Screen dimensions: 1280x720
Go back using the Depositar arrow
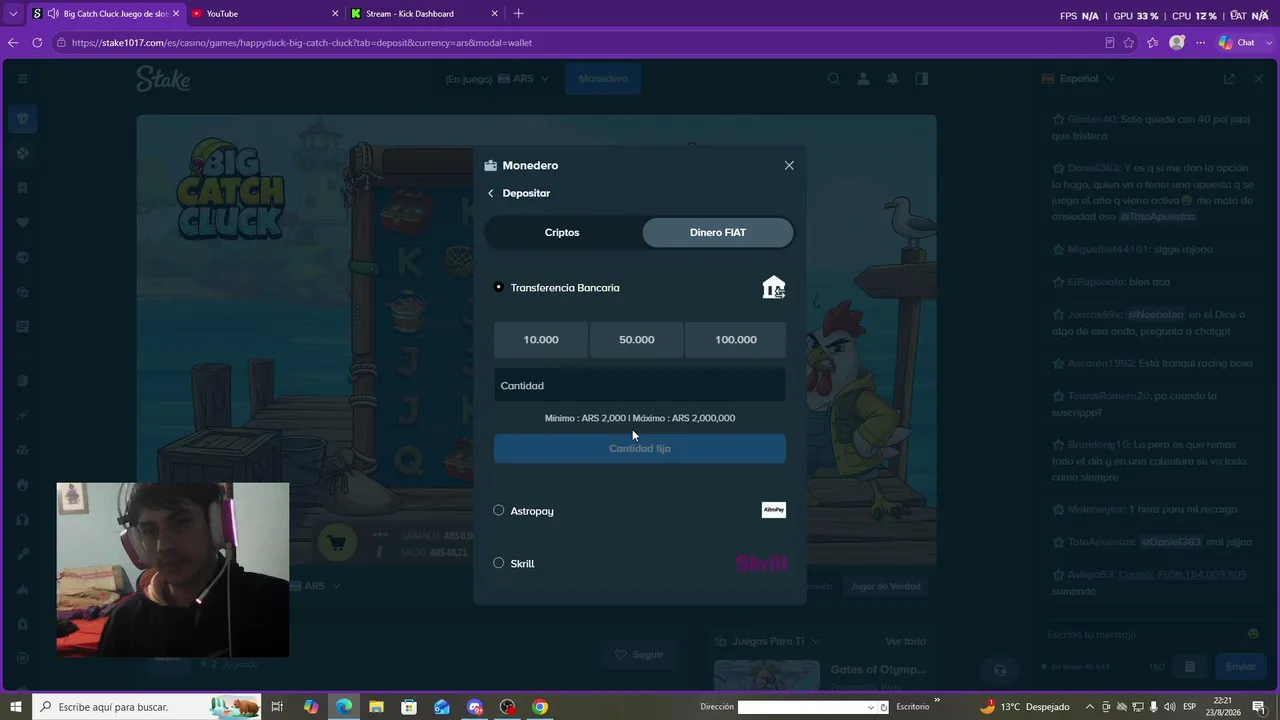[490, 193]
